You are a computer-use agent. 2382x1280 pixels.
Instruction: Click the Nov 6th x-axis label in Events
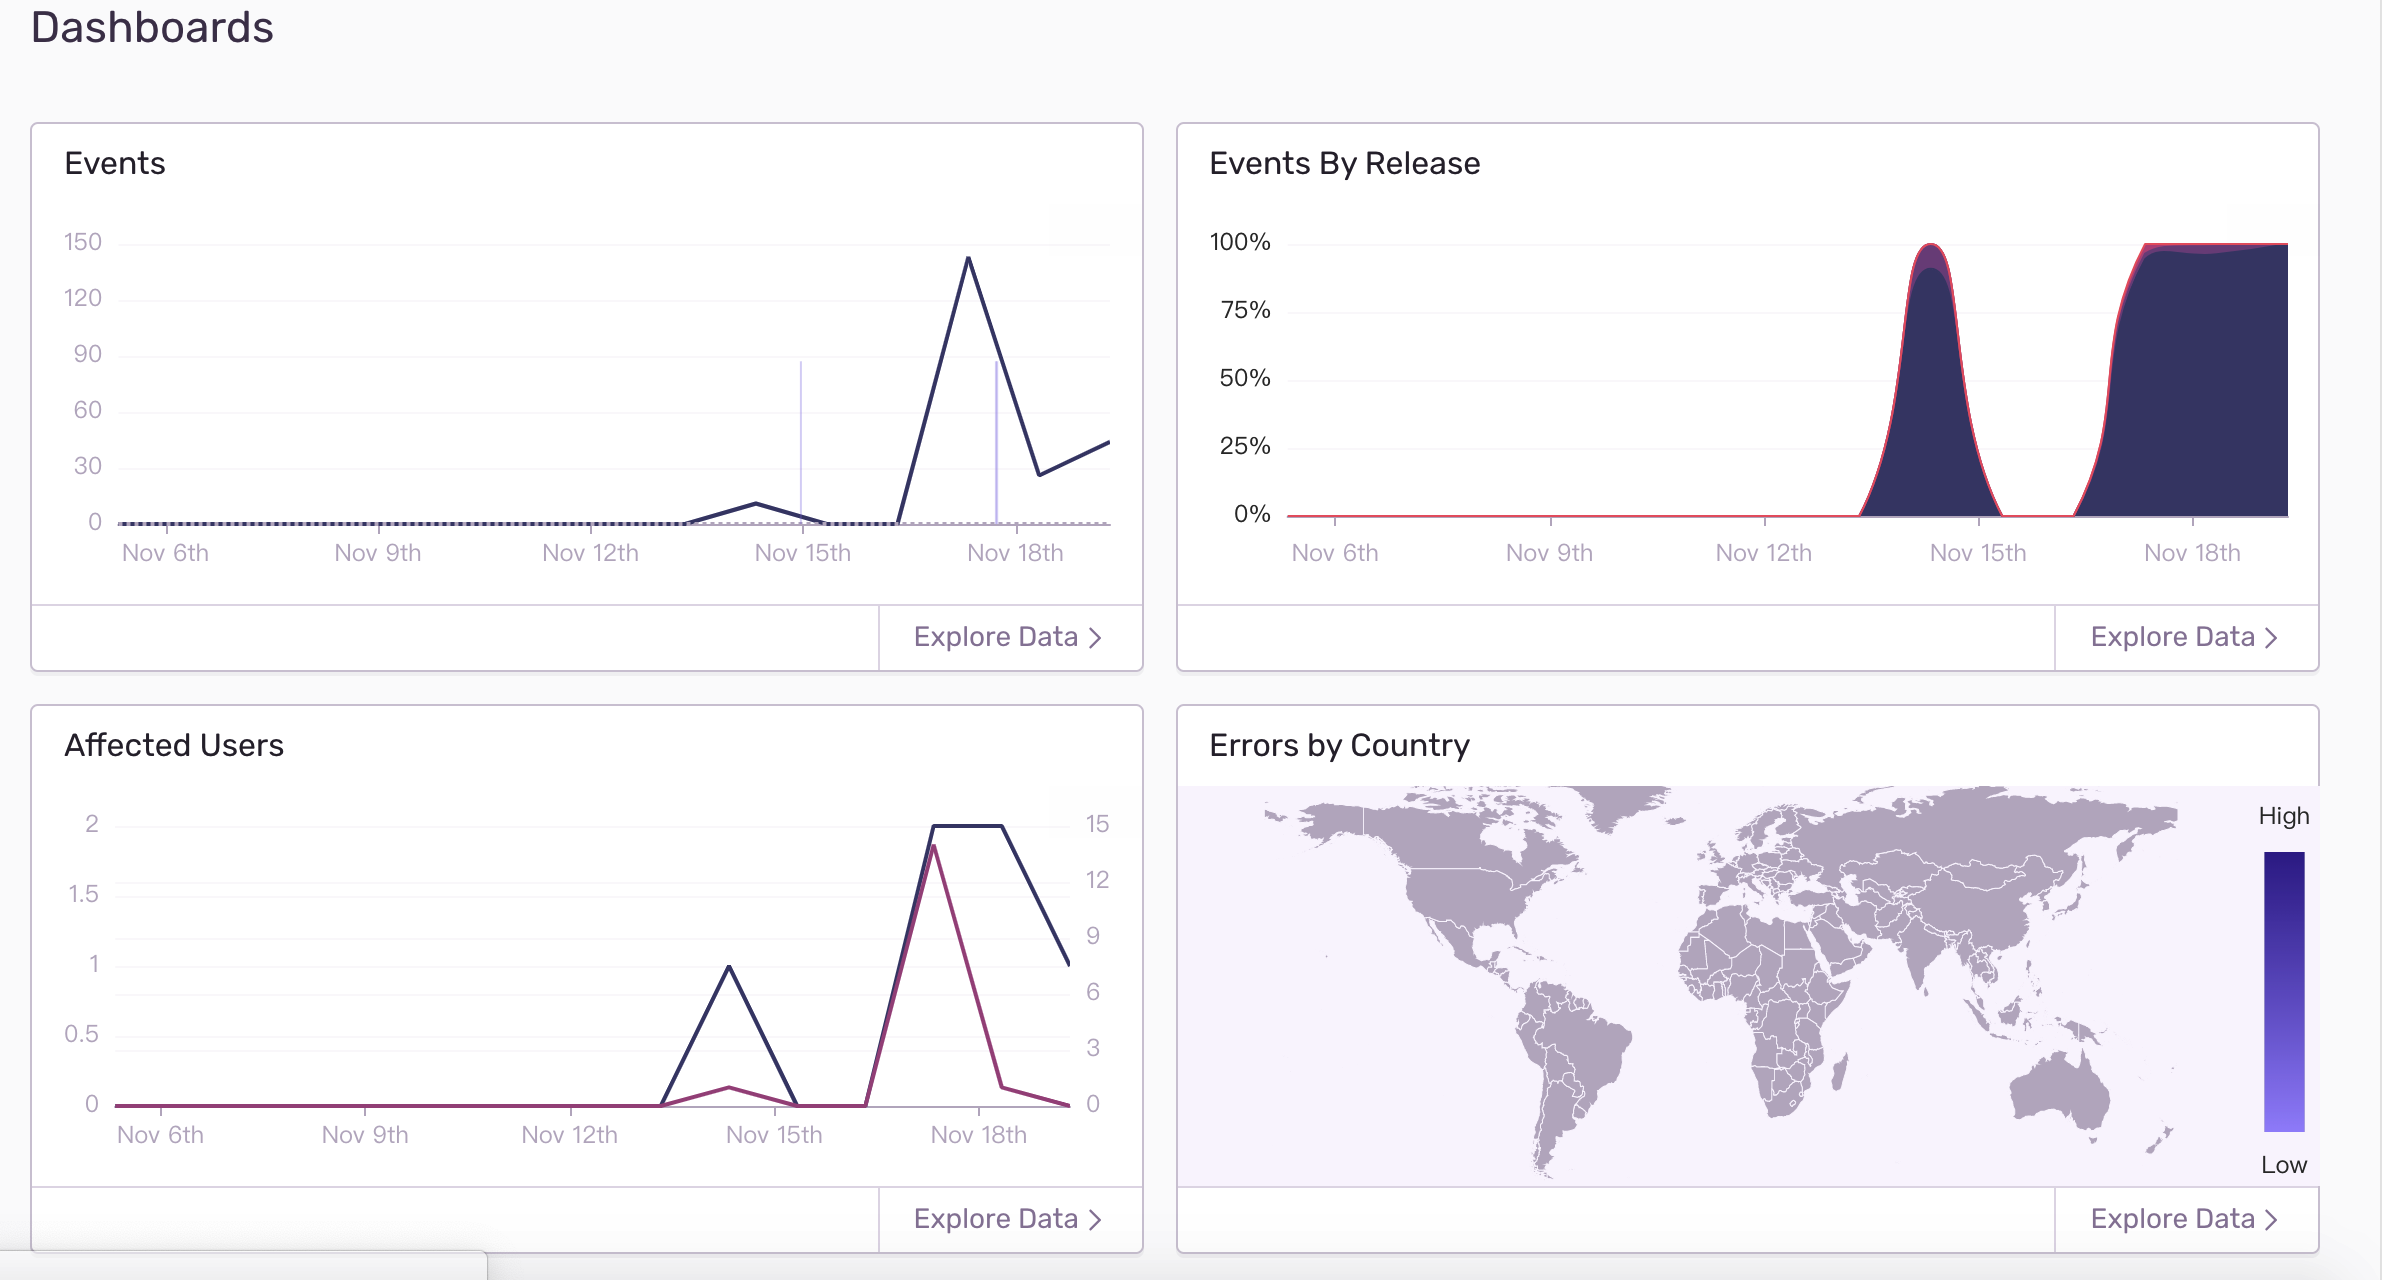click(165, 553)
